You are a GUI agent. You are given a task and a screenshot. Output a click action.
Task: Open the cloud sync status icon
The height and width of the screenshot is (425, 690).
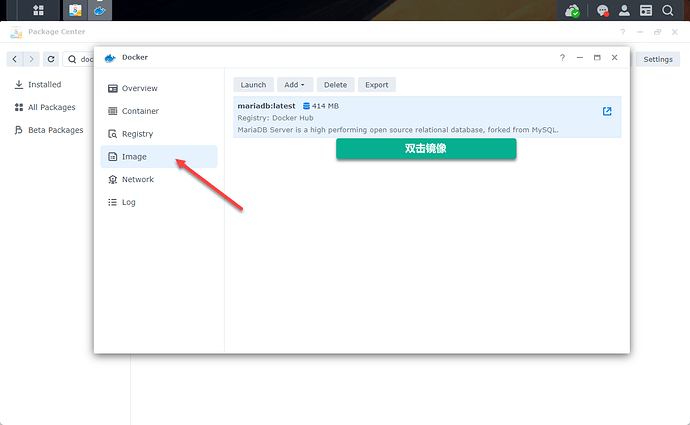[572, 11]
